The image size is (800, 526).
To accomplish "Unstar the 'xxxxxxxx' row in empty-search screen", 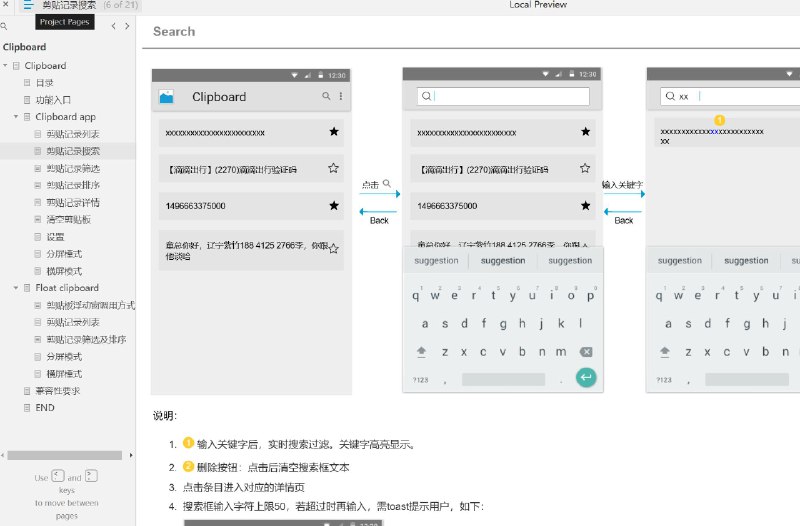I will (585, 132).
